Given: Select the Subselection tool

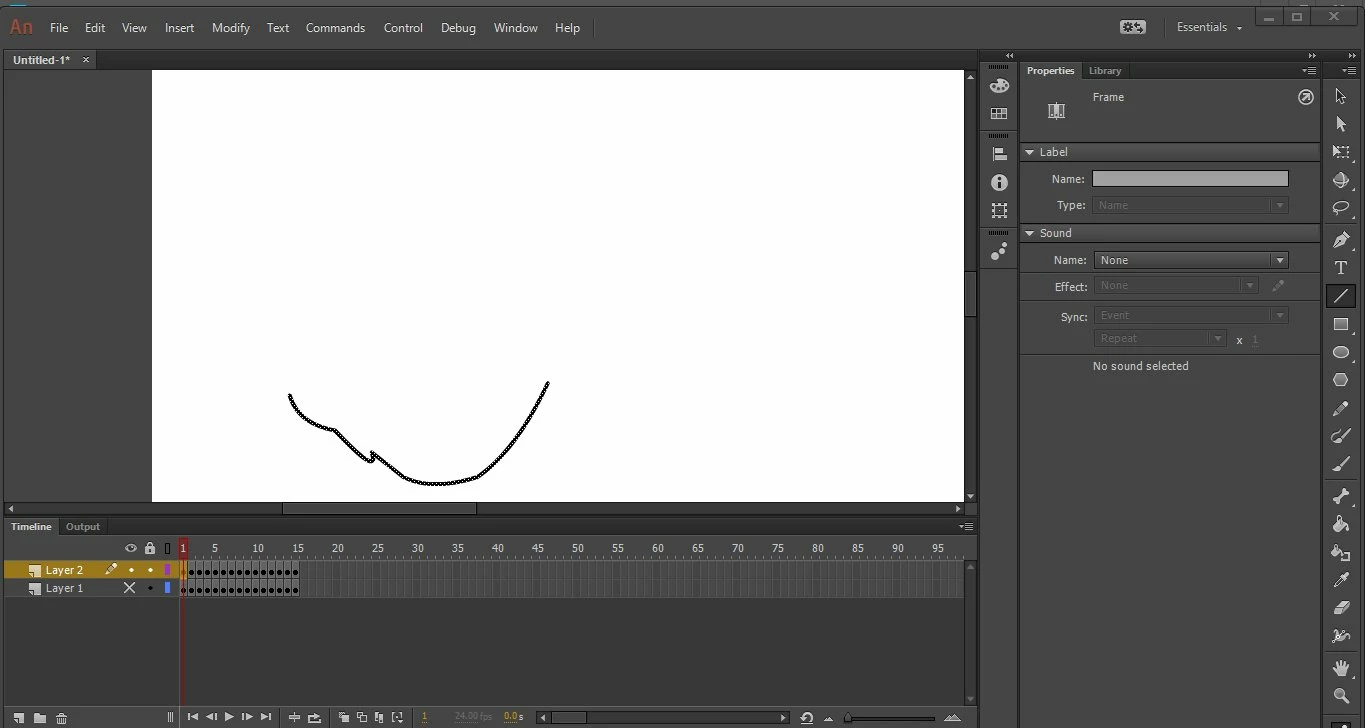Looking at the screenshot, I should [1341, 124].
